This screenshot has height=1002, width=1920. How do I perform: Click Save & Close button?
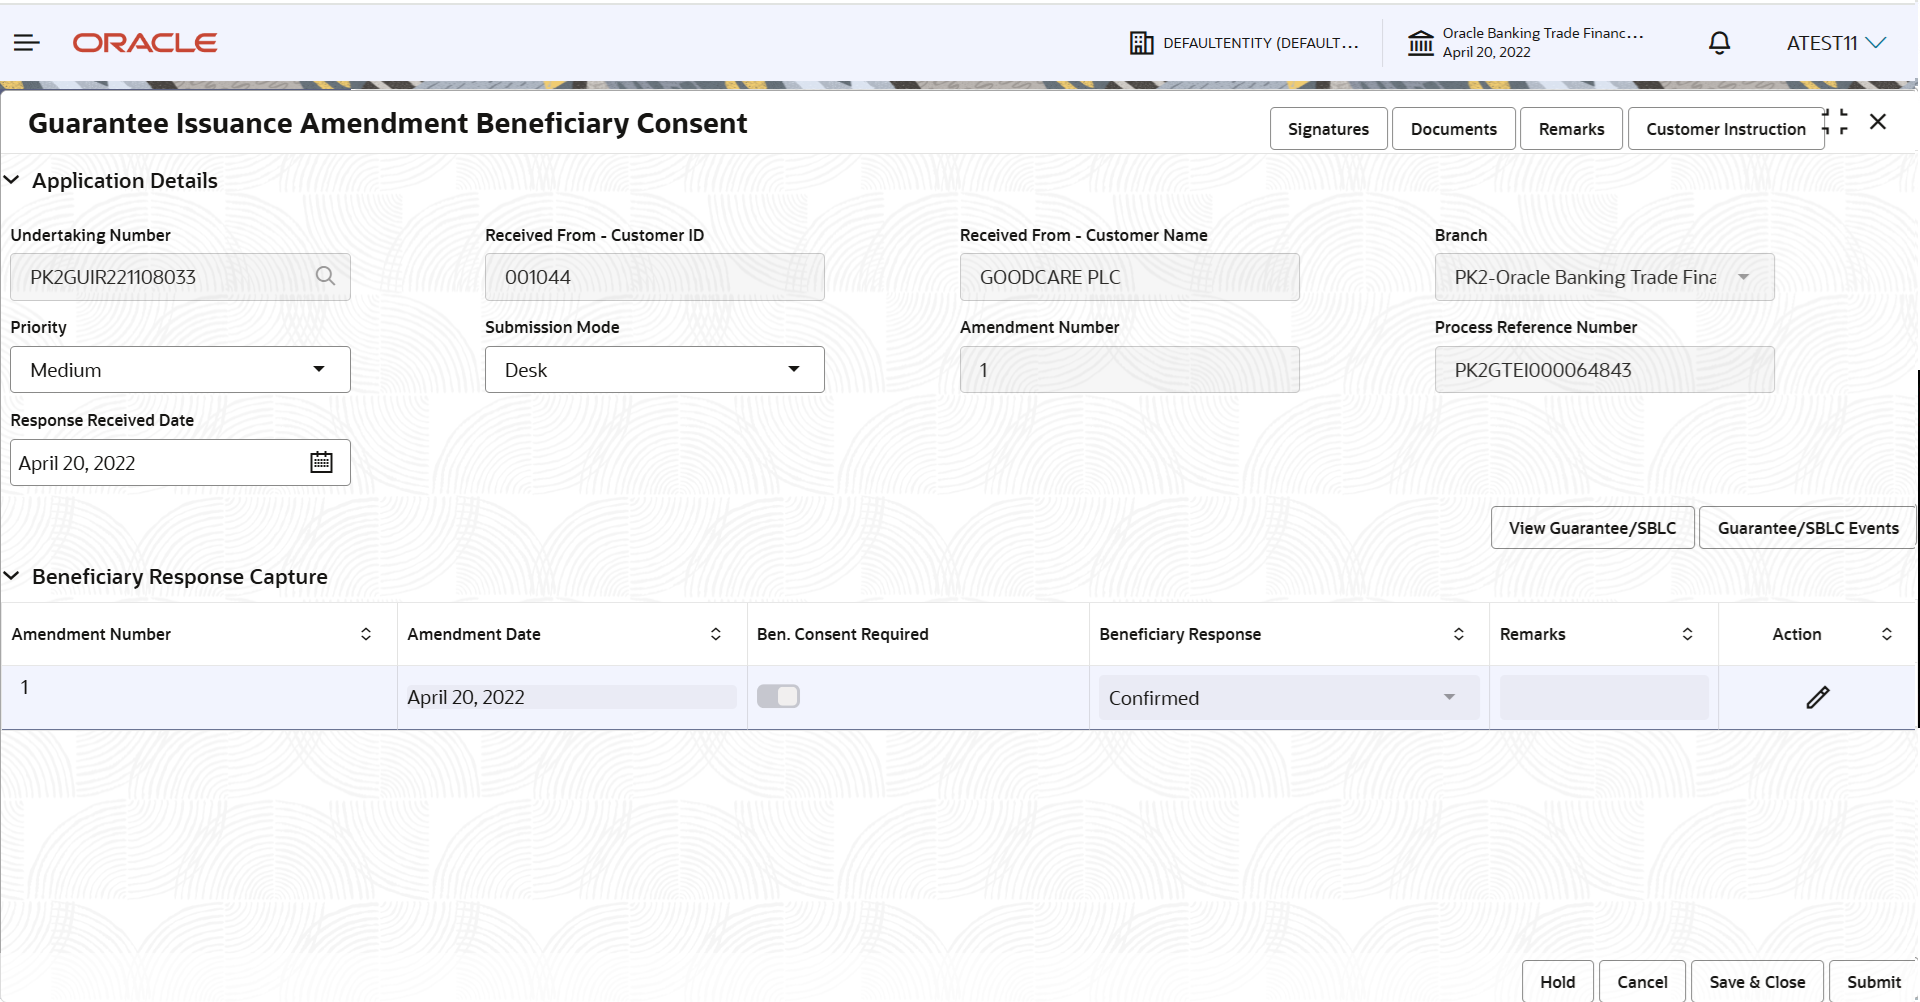[x=1757, y=982]
